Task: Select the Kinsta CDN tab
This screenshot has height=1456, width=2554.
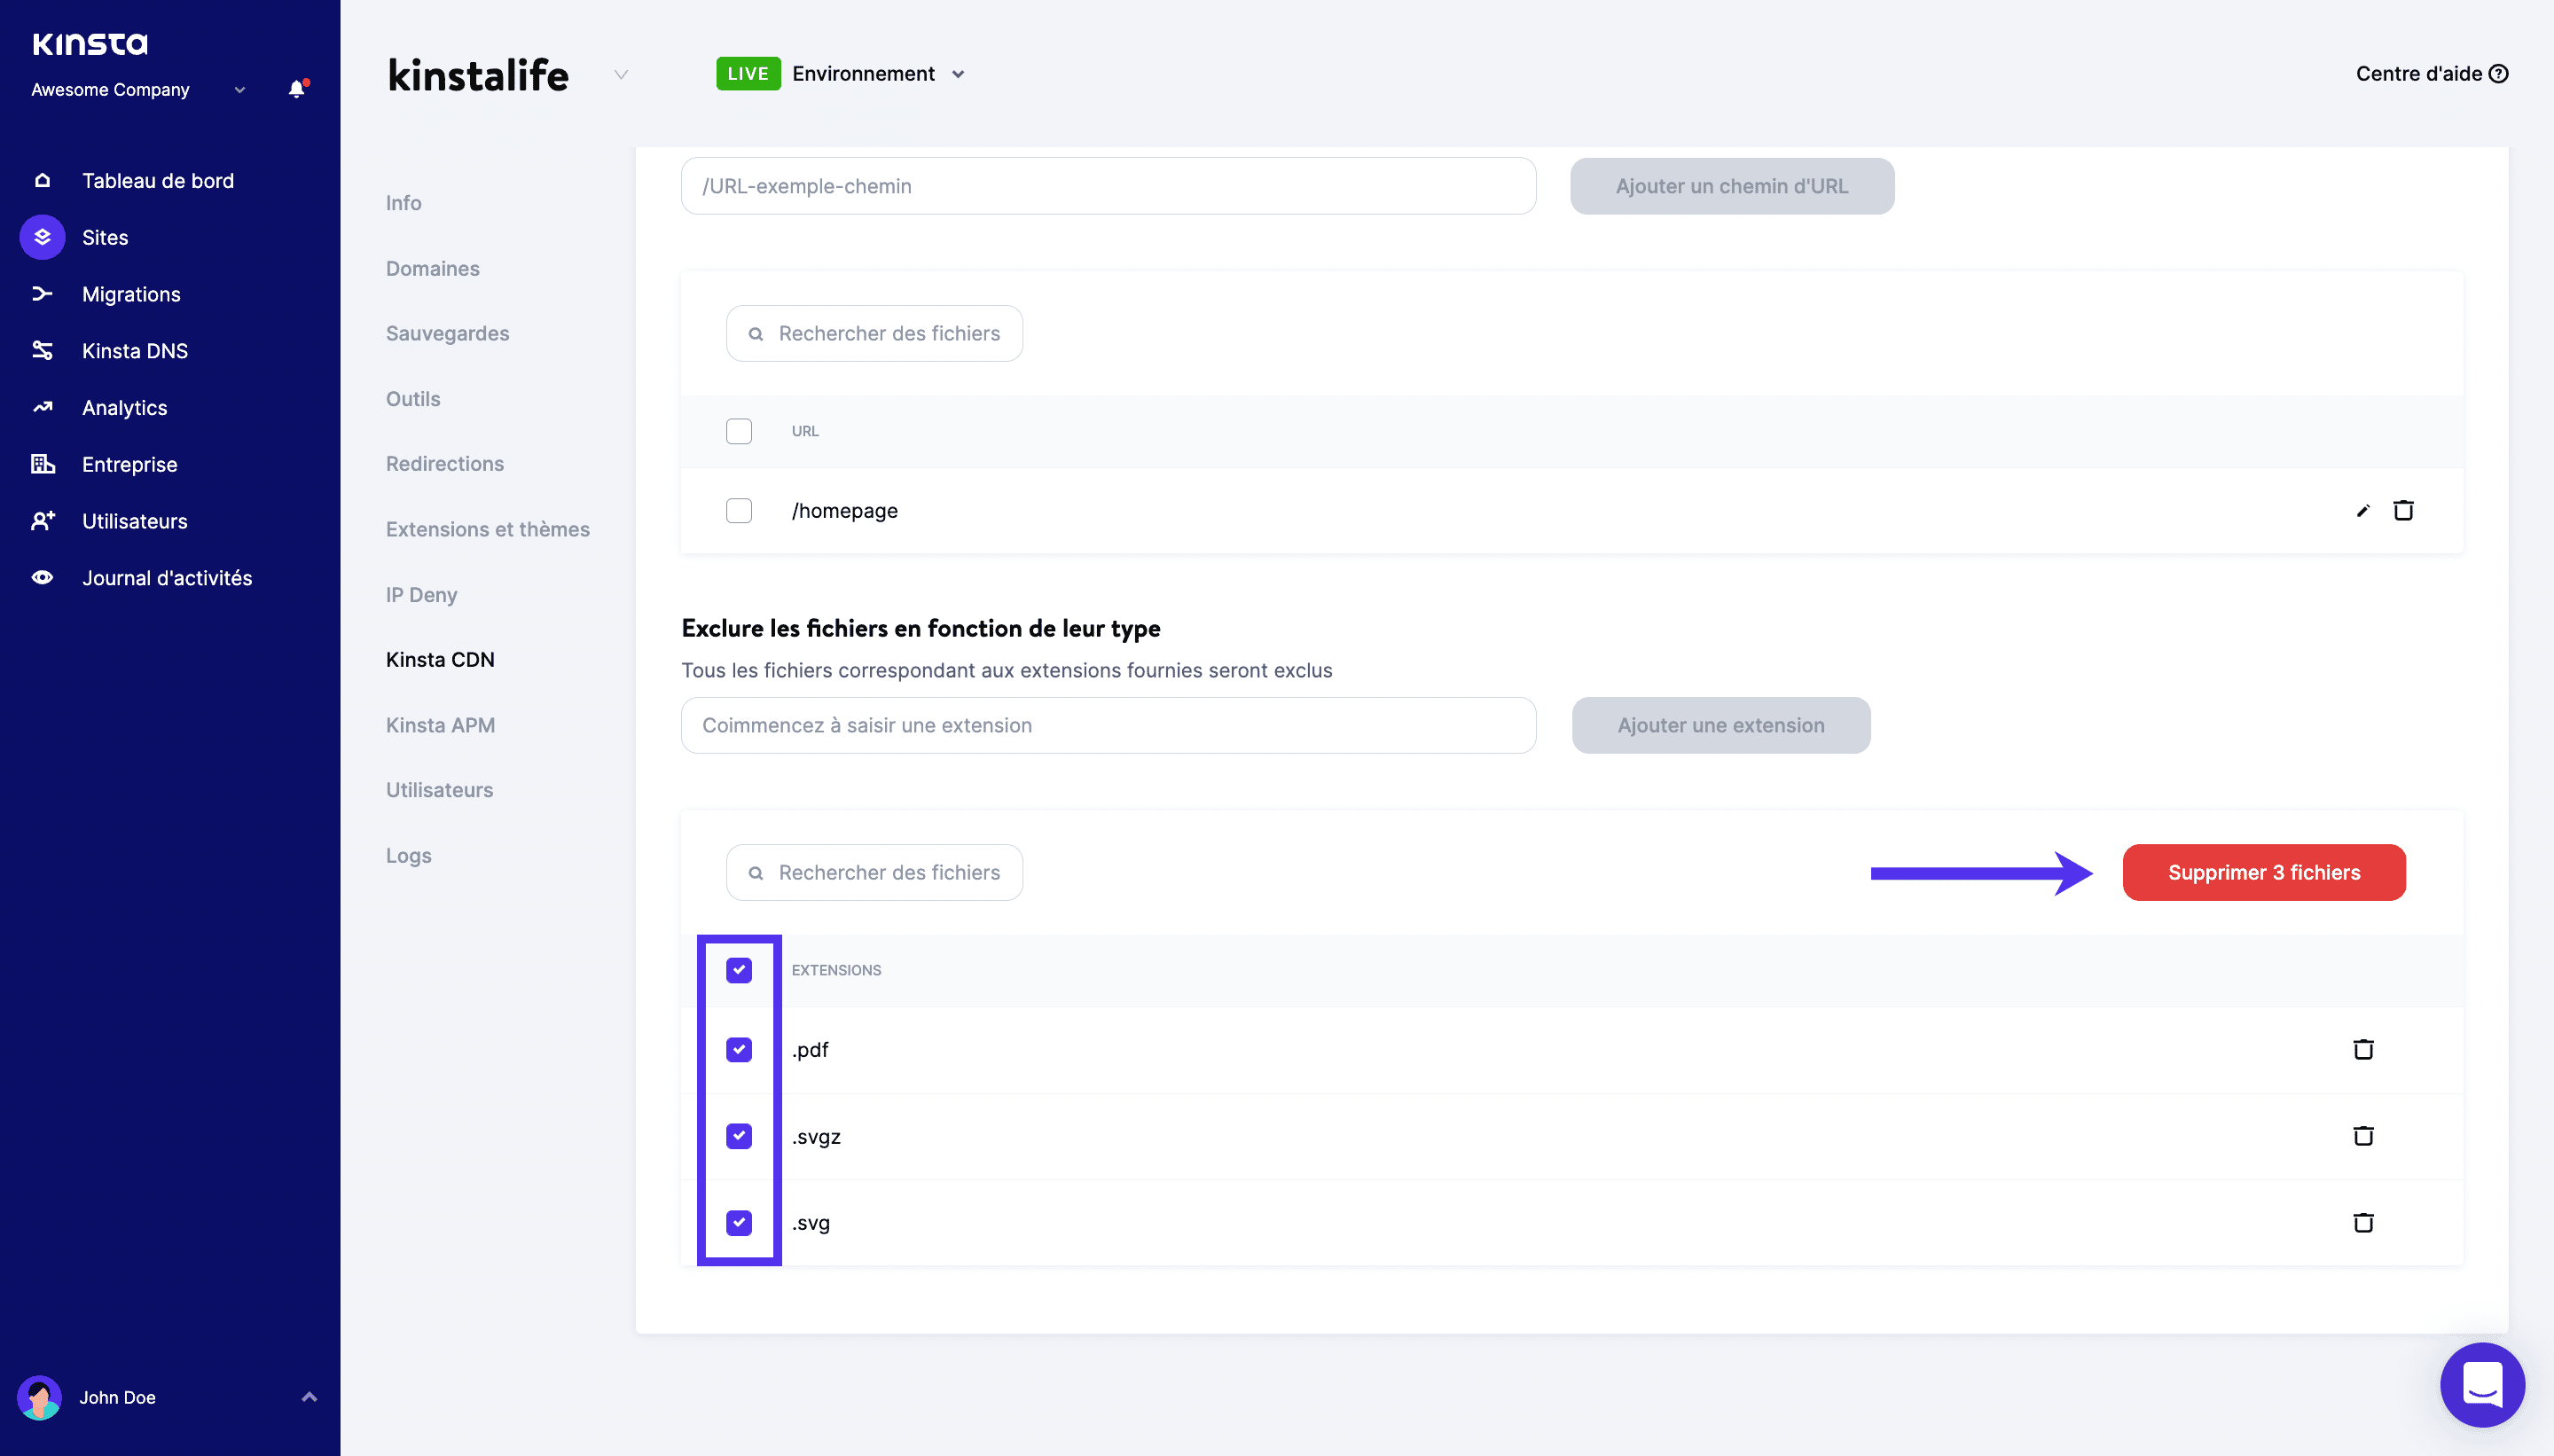Action: 441,660
